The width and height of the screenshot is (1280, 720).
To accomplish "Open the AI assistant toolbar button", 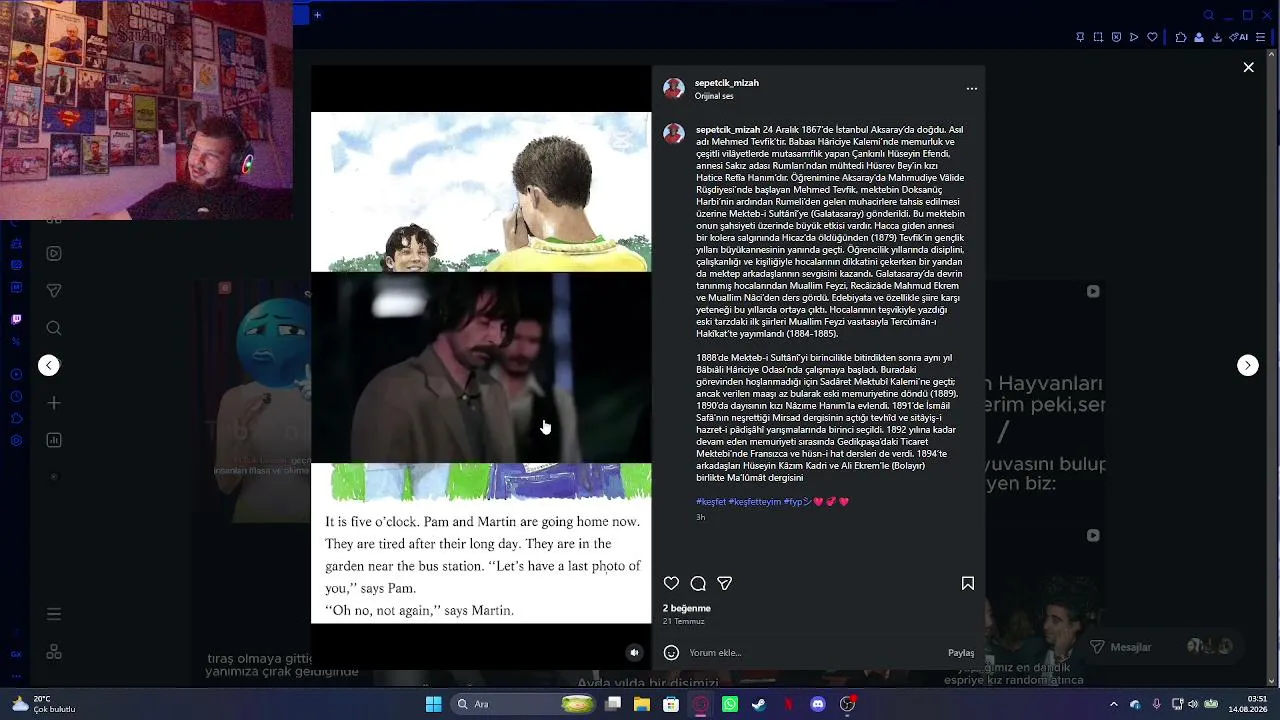I will tap(1239, 37).
